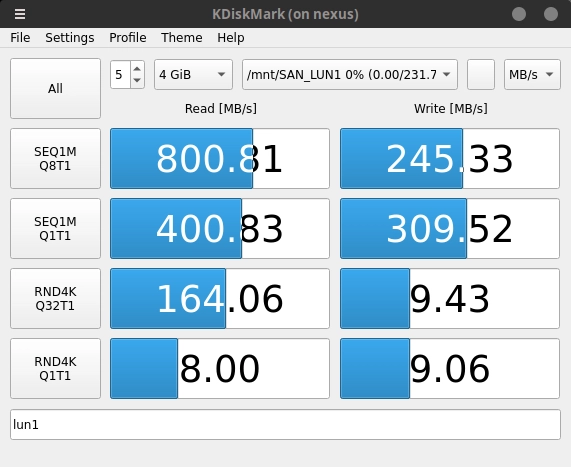Click the 400.83 read result bar
Screen dimensions: 571x467
pos(220,228)
